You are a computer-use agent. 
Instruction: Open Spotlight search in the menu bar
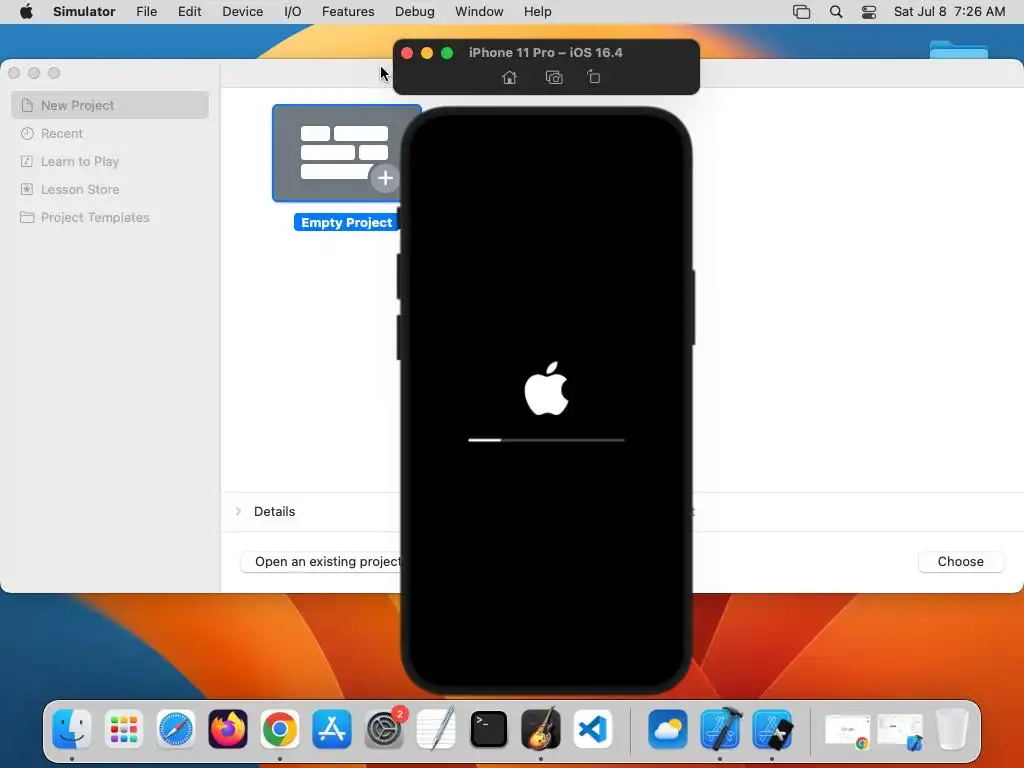click(x=836, y=12)
